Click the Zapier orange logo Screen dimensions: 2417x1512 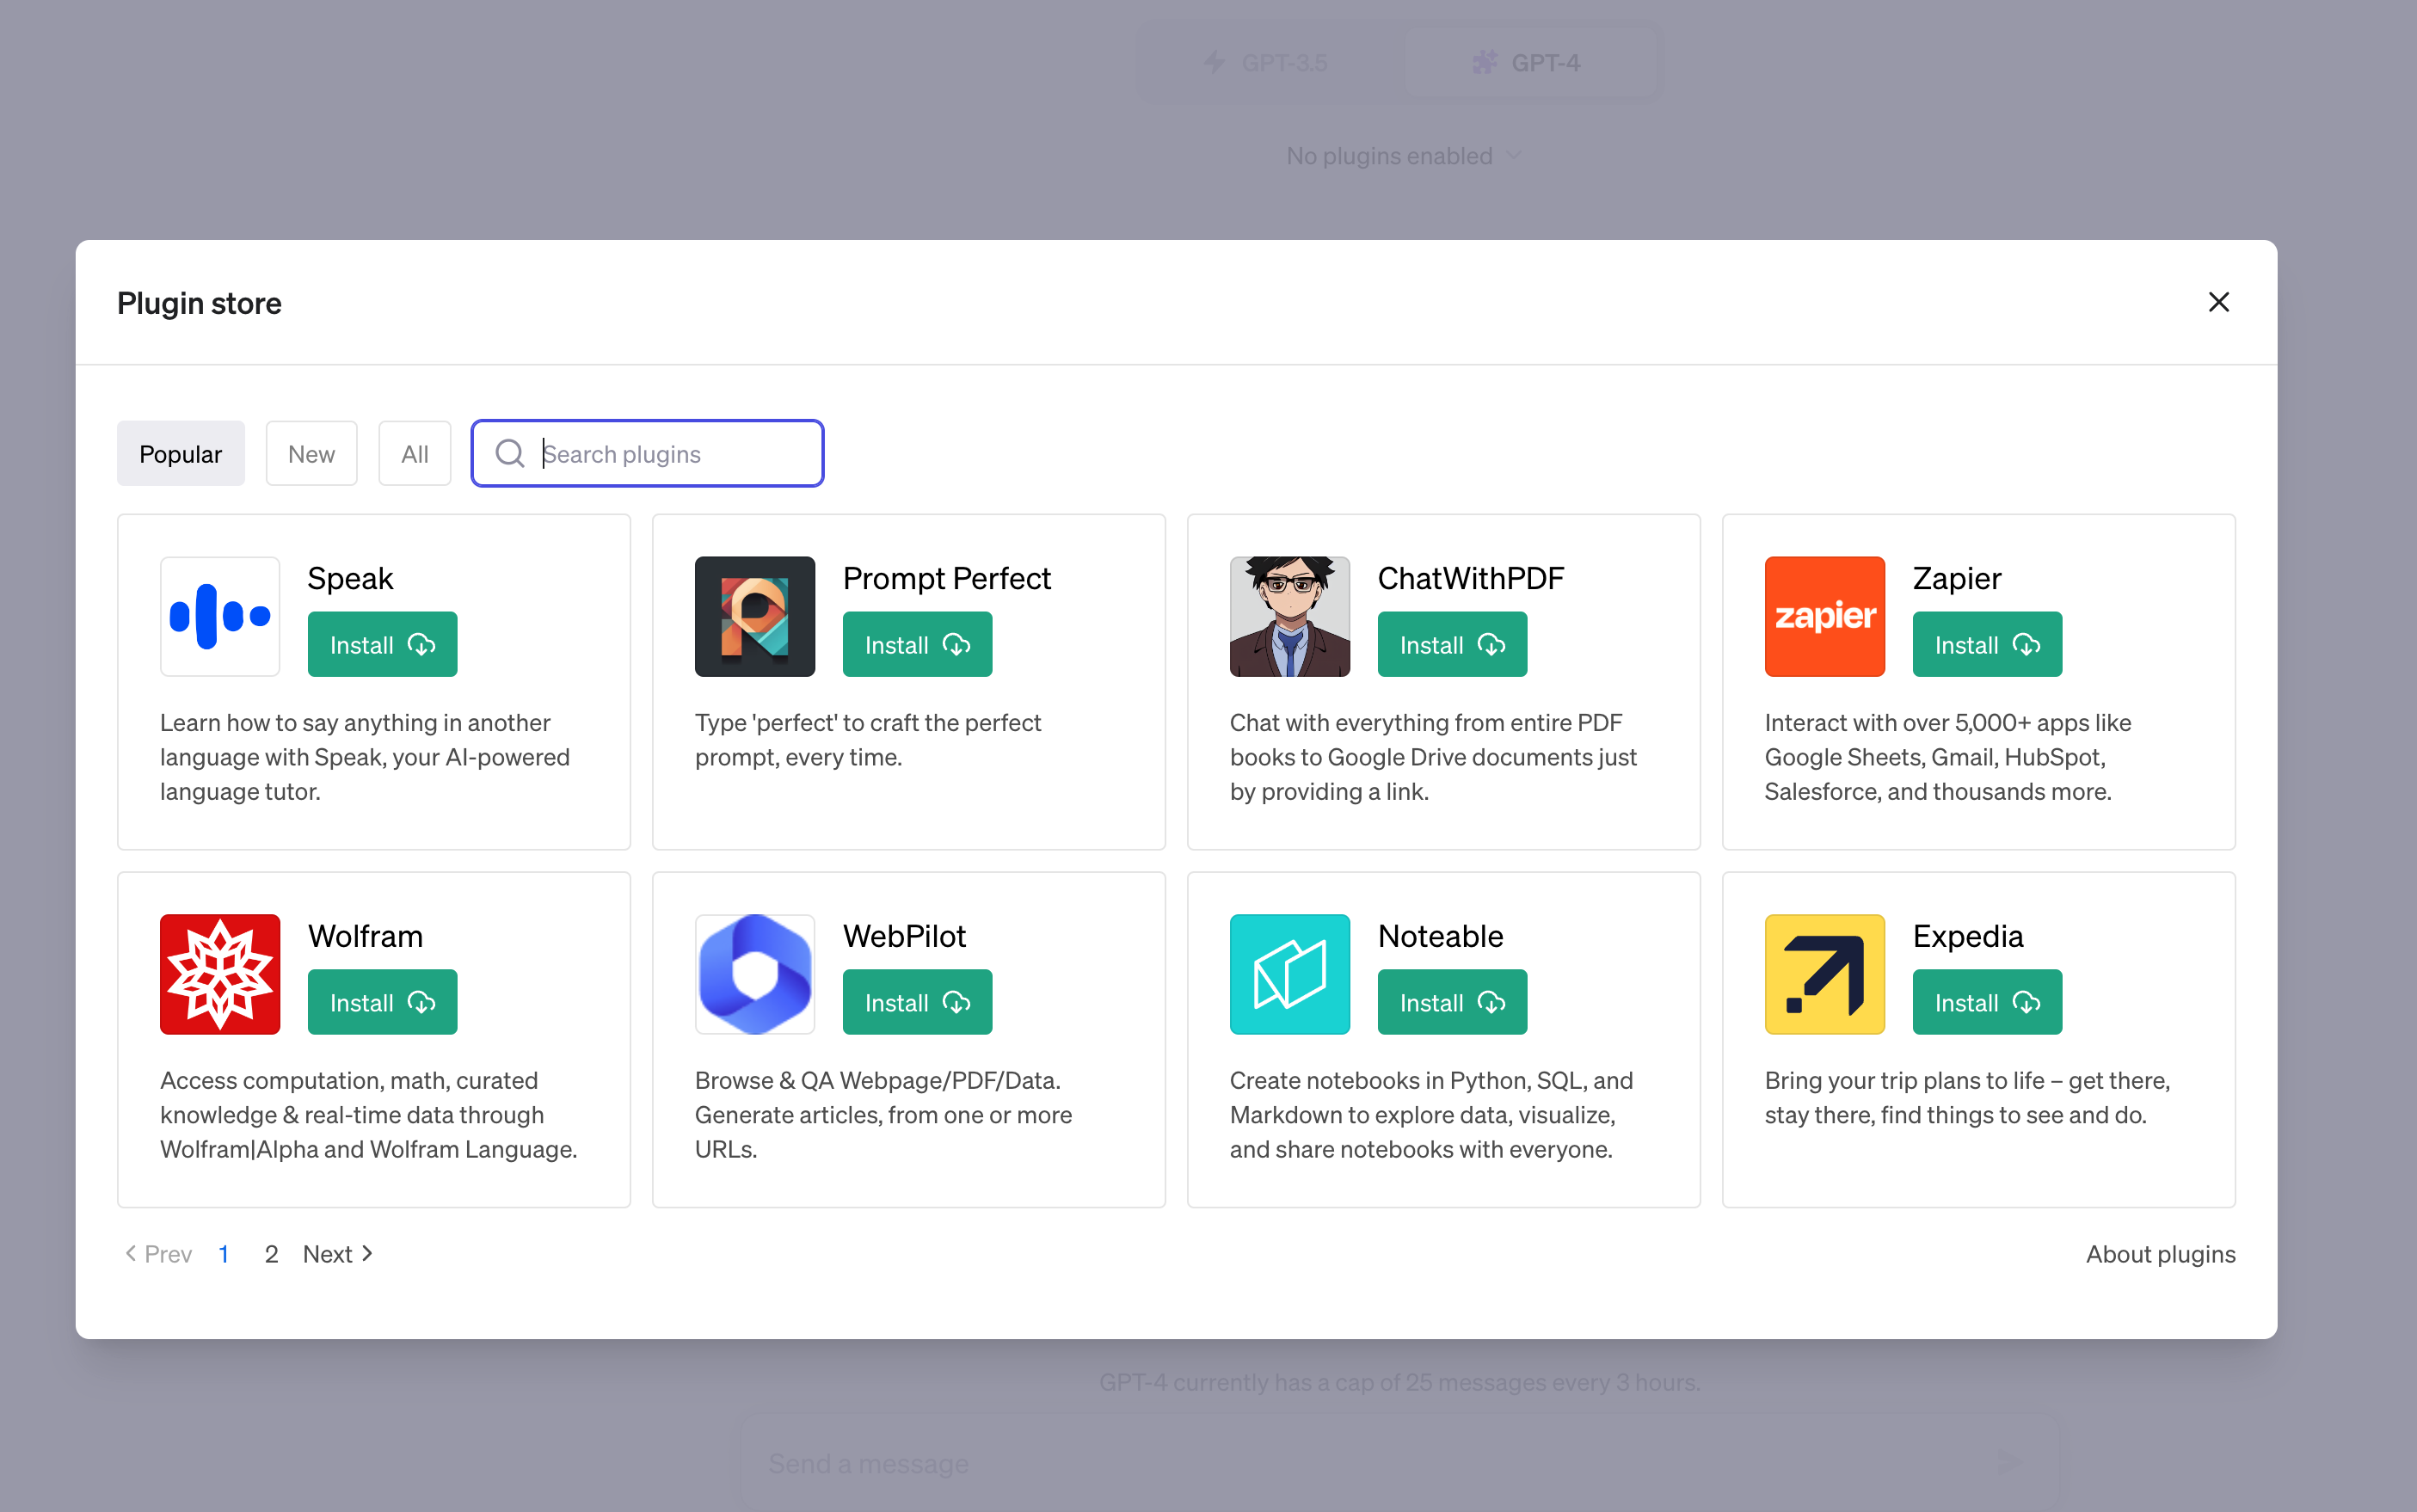[x=1825, y=616]
